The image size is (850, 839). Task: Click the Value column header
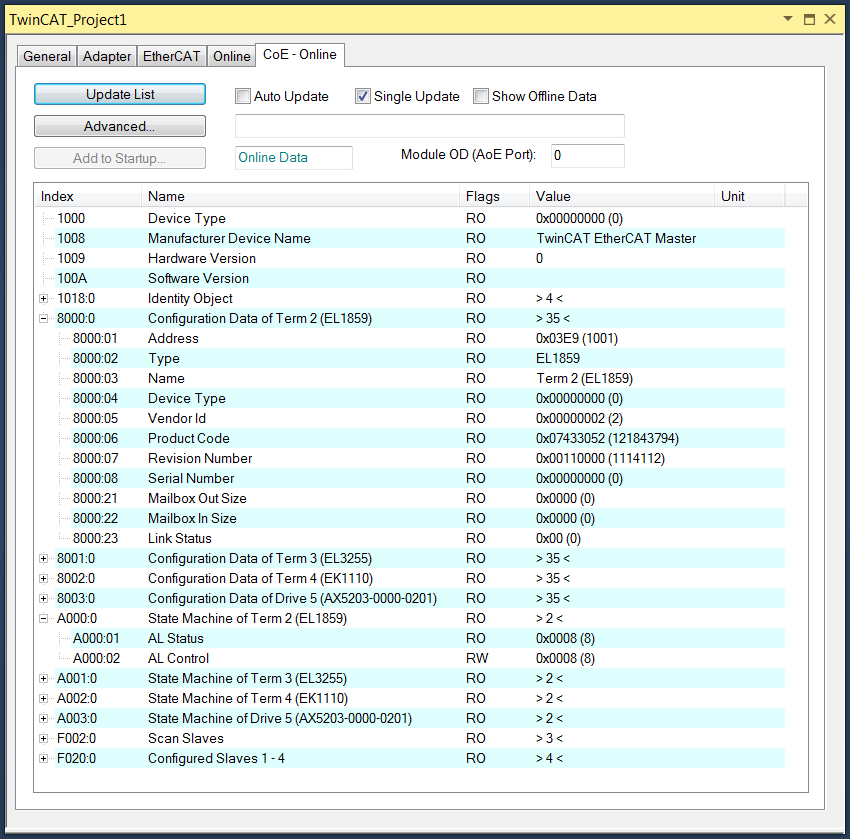622,196
